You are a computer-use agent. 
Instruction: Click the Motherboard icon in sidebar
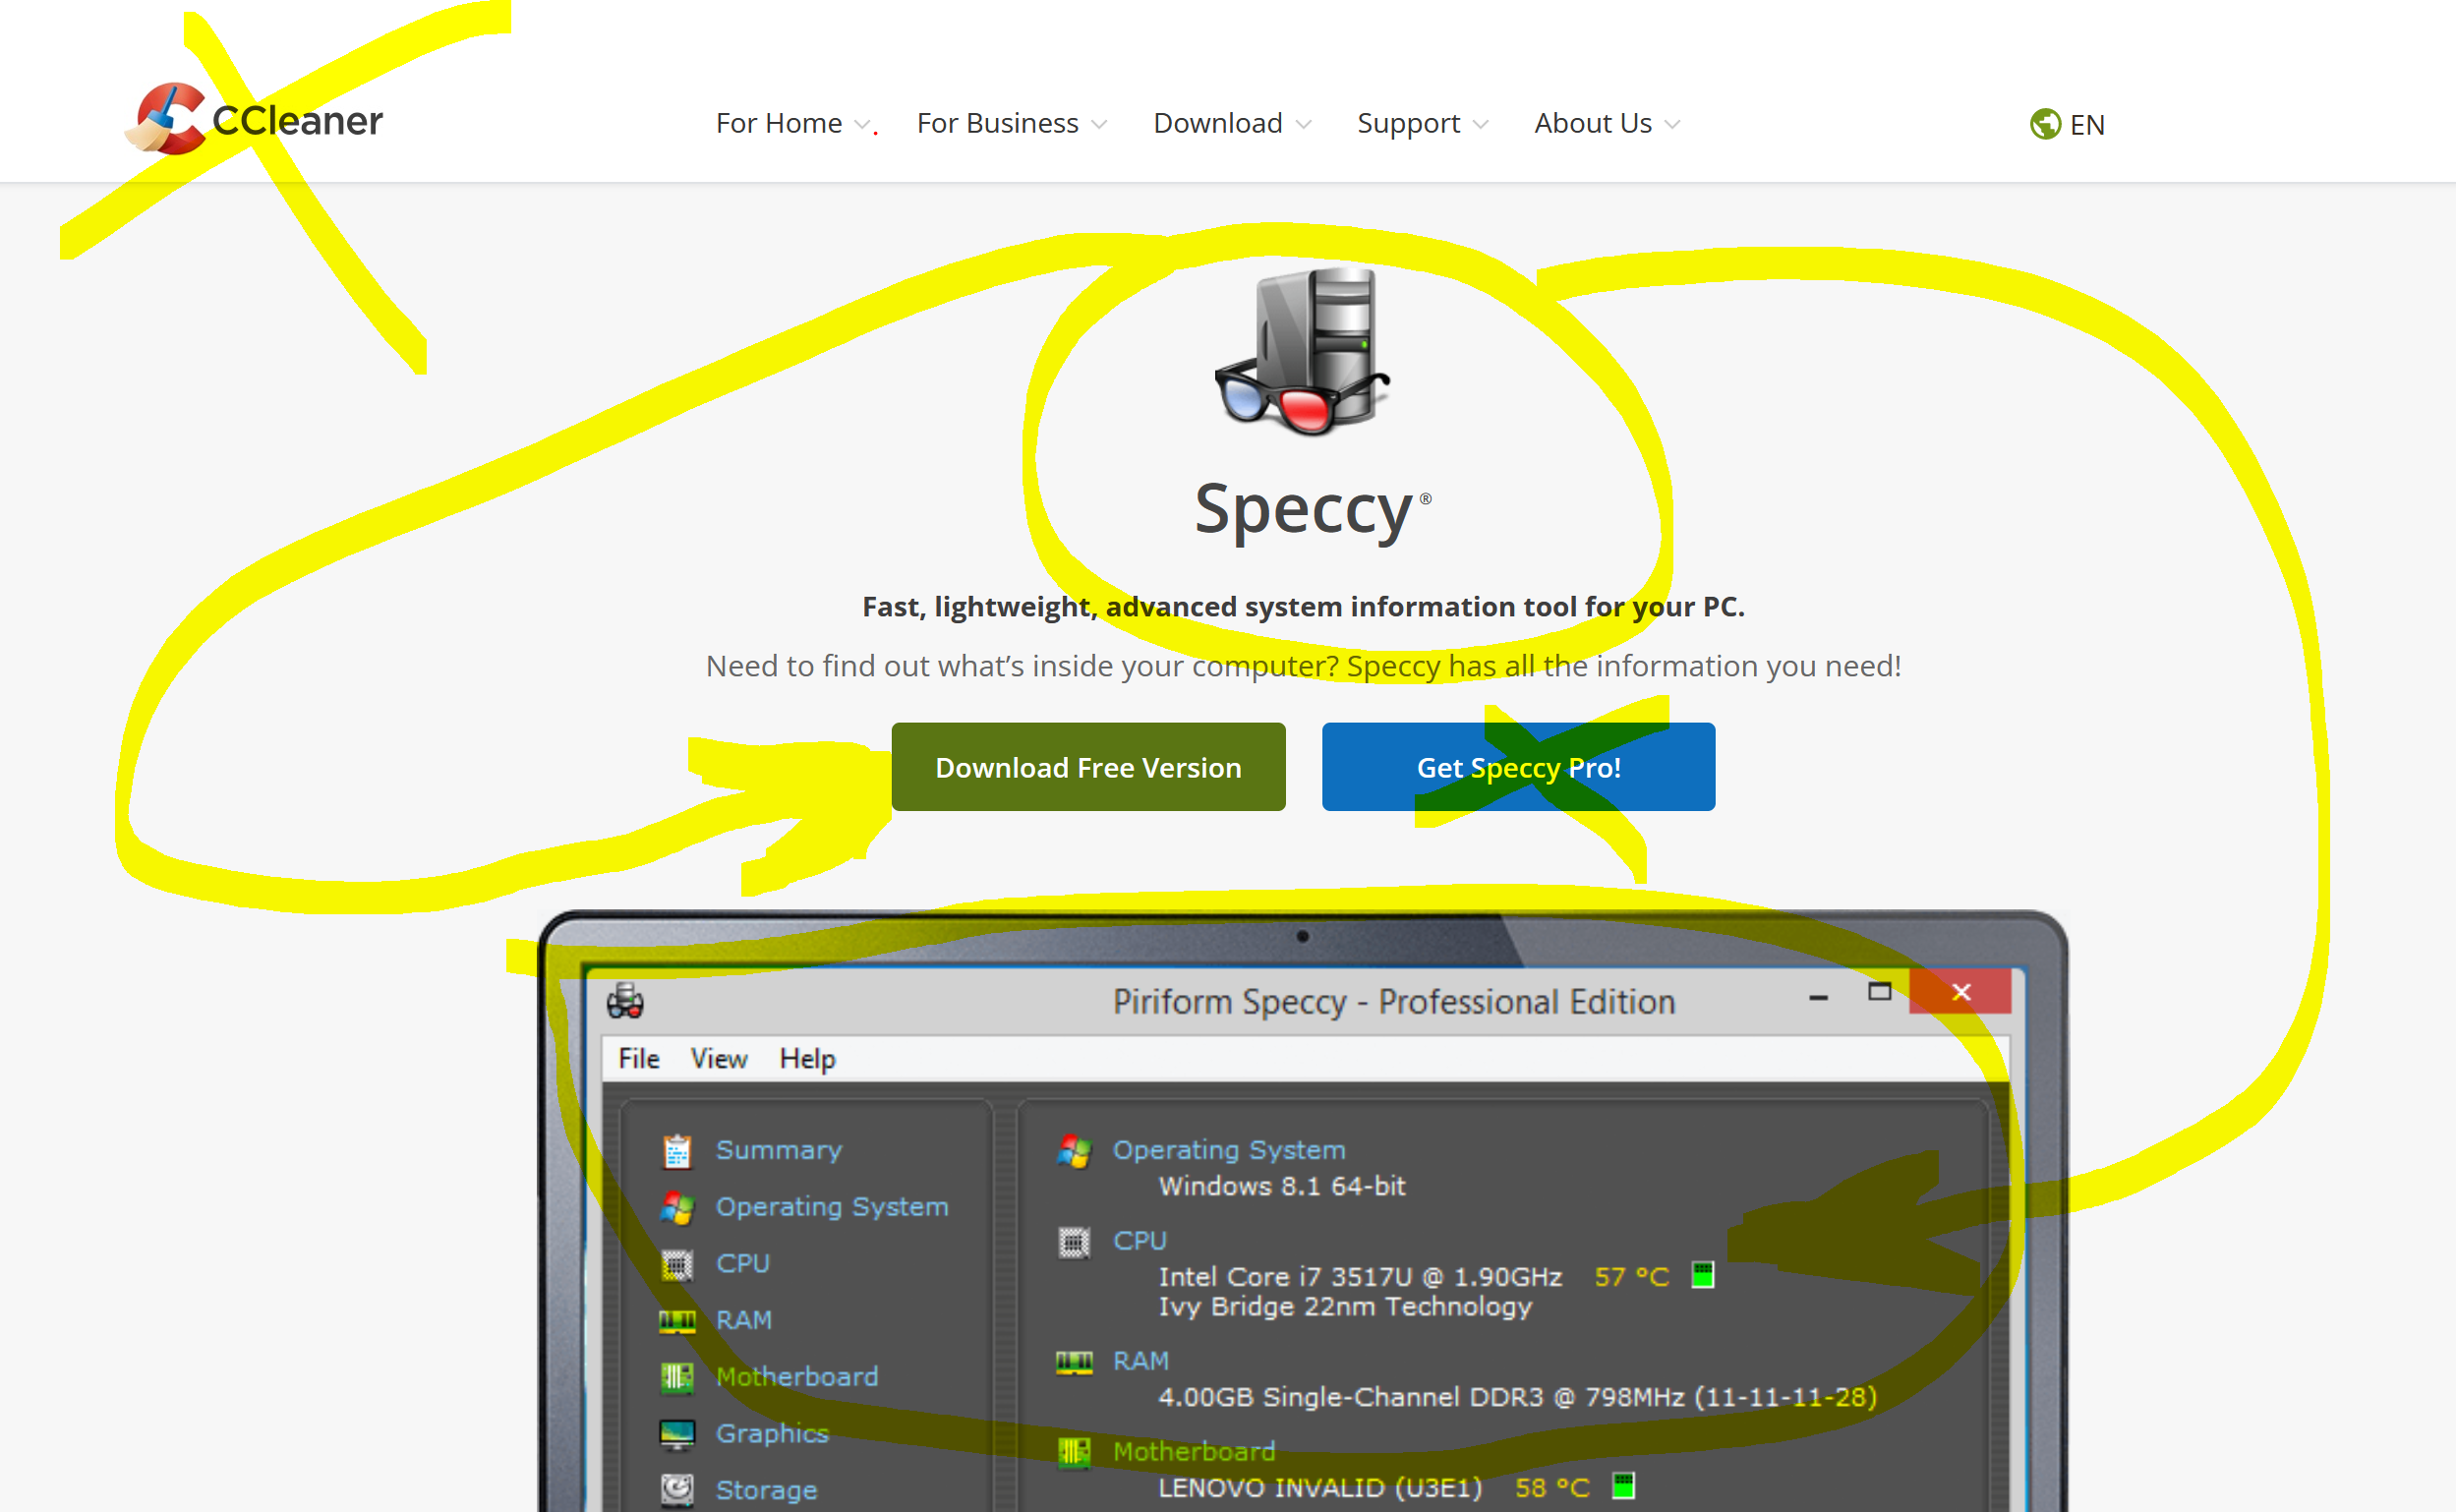(677, 1377)
